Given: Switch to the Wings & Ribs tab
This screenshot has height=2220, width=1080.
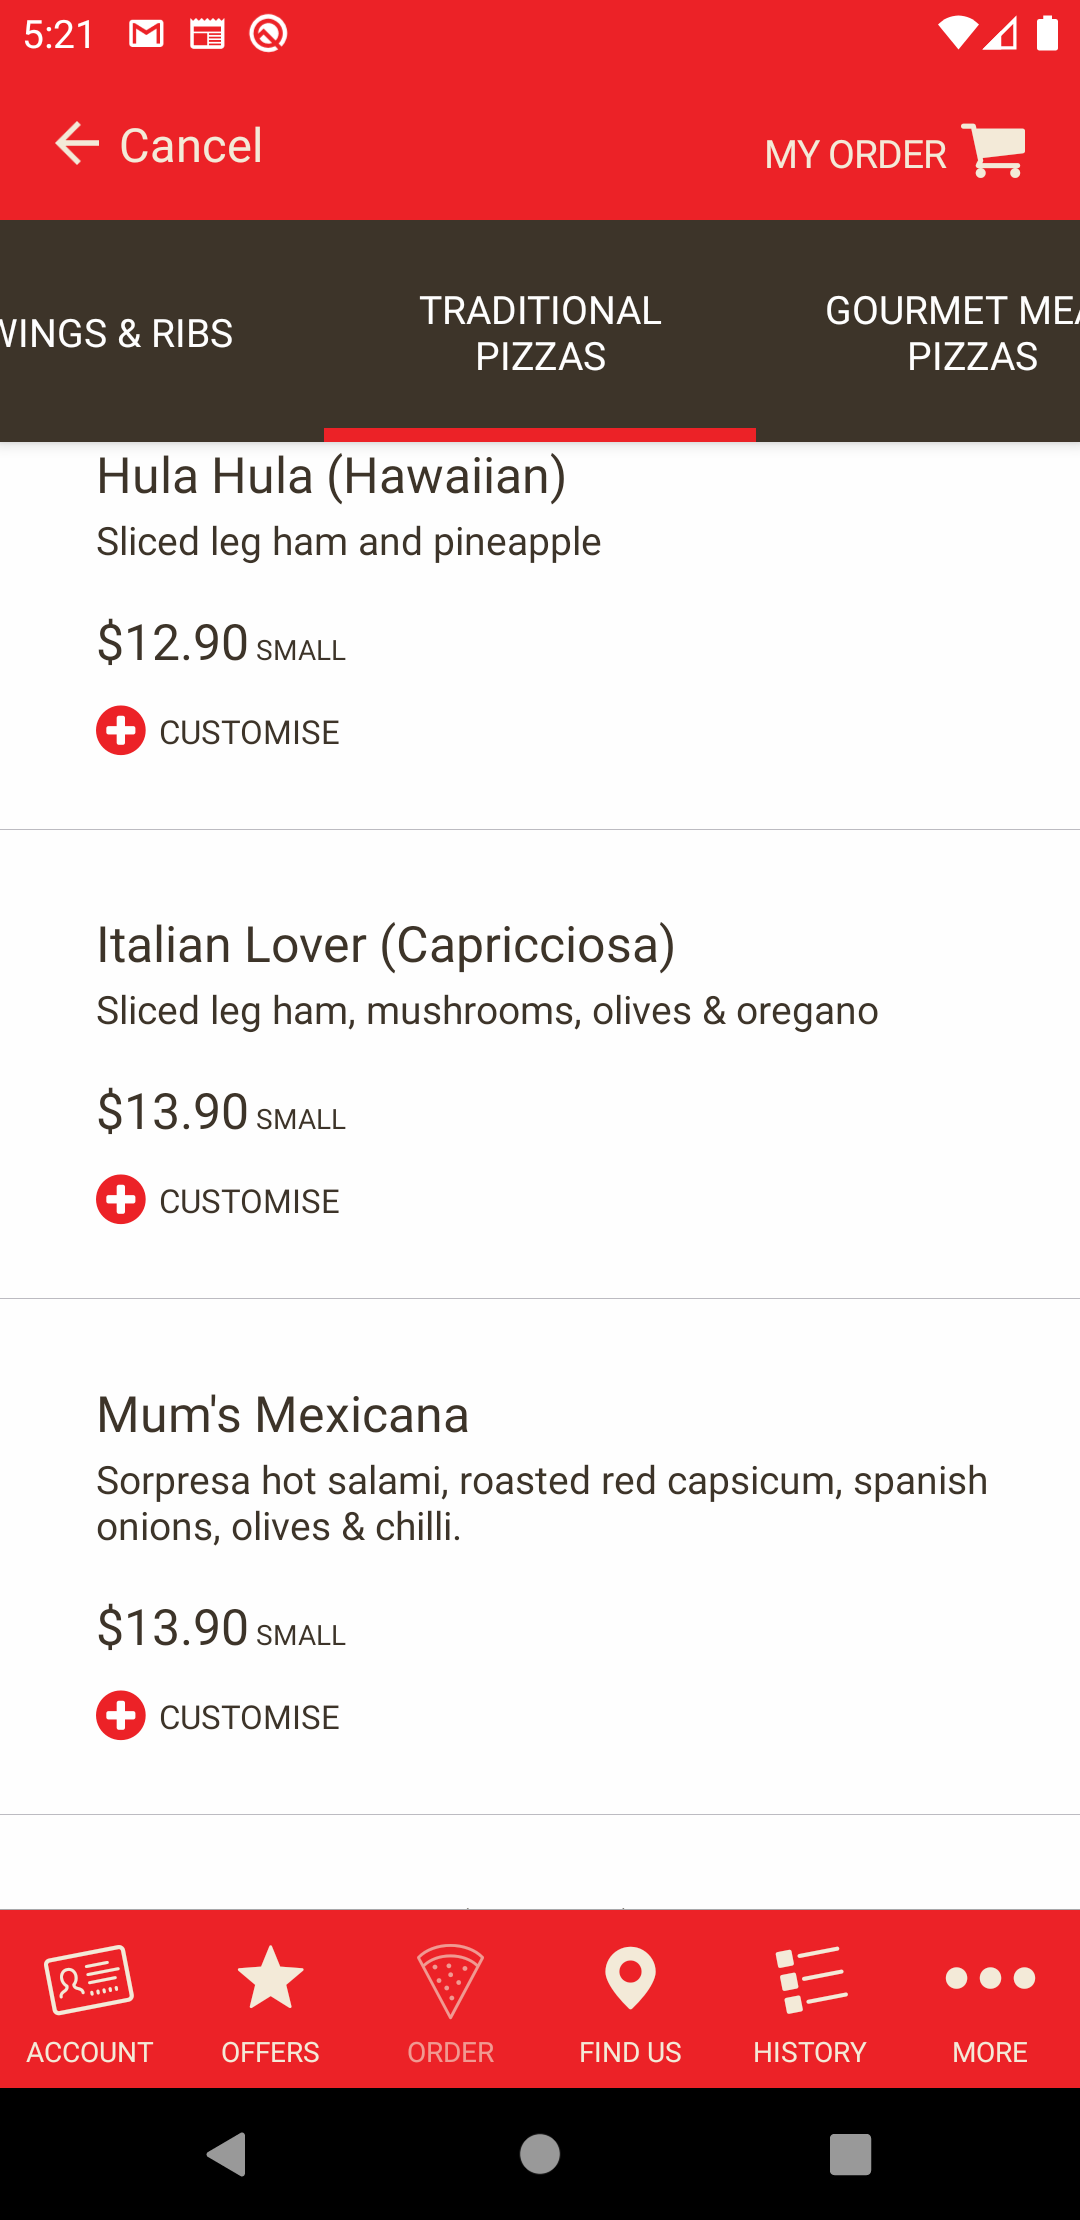Looking at the screenshot, I should point(117,333).
